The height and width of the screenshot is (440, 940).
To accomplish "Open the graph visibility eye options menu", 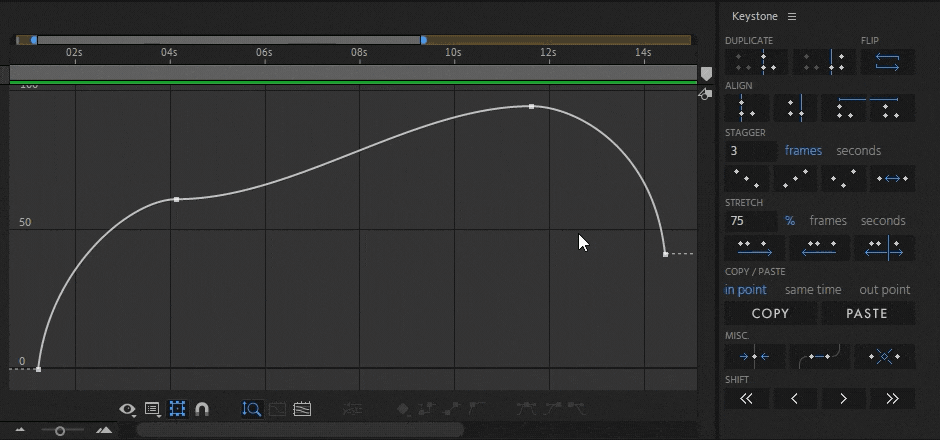I will coord(128,409).
